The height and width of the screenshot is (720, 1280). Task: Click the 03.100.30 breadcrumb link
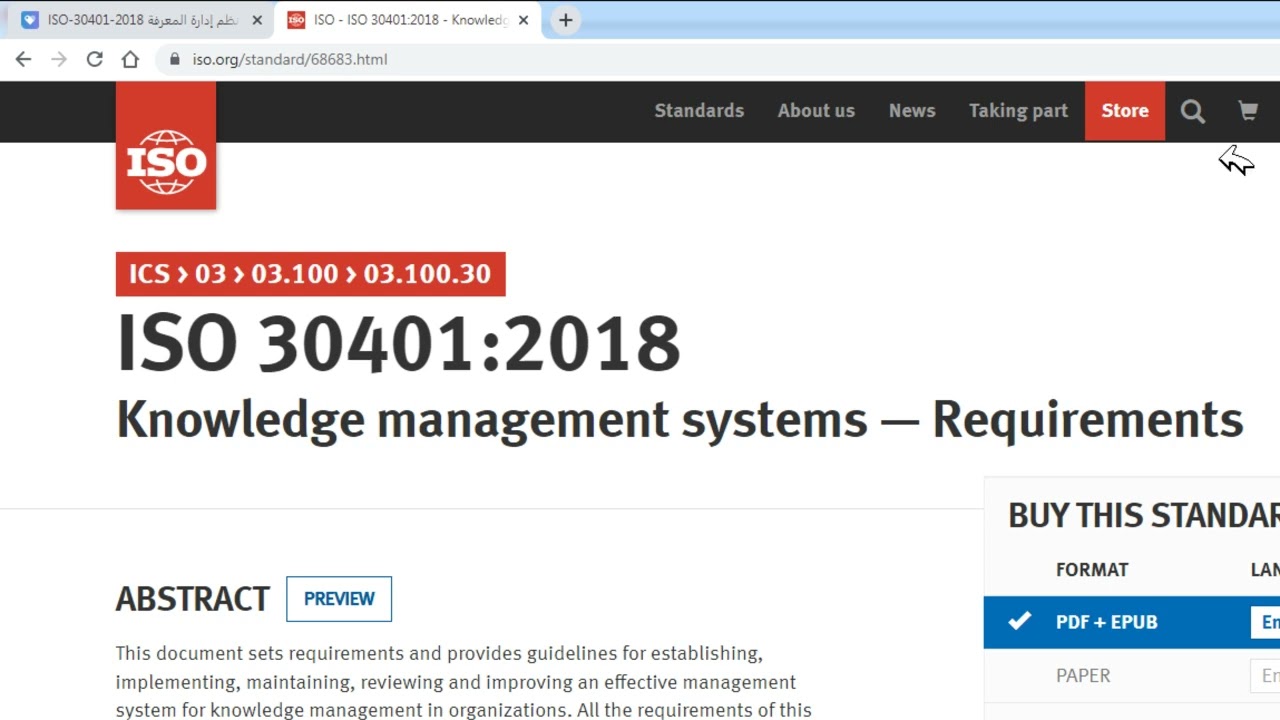pyautogui.click(x=427, y=274)
